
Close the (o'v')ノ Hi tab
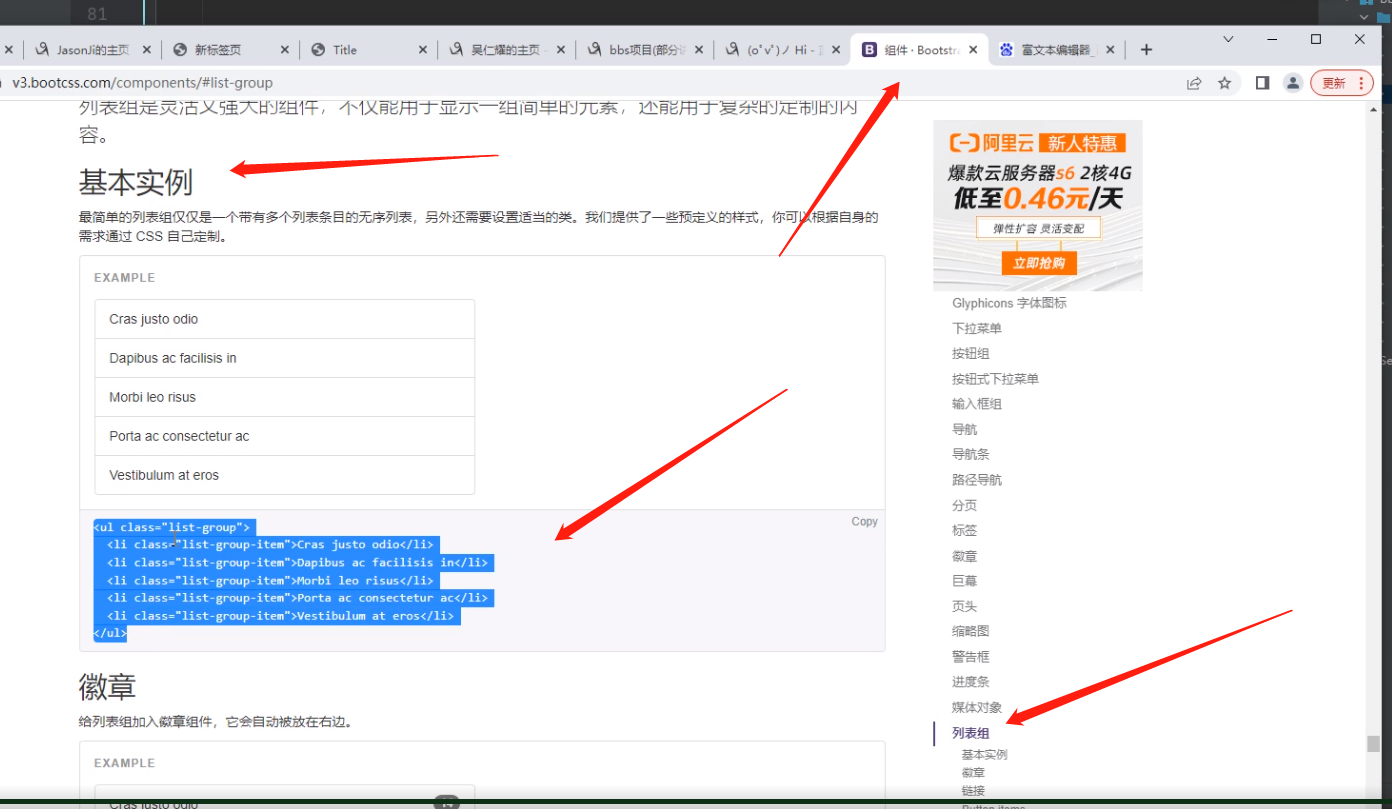[x=836, y=50]
